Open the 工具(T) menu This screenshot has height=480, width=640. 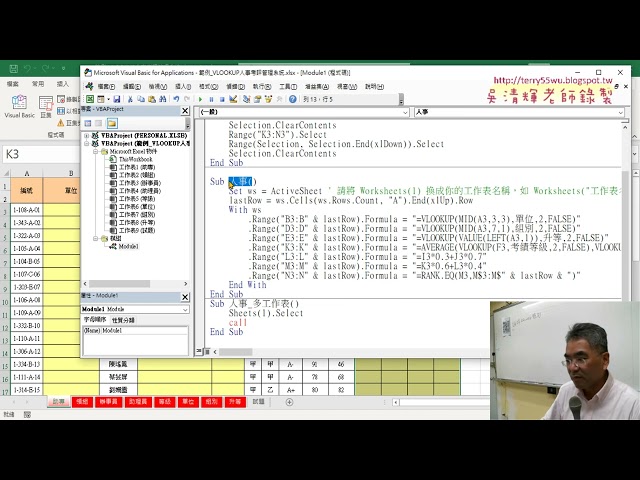[287, 86]
